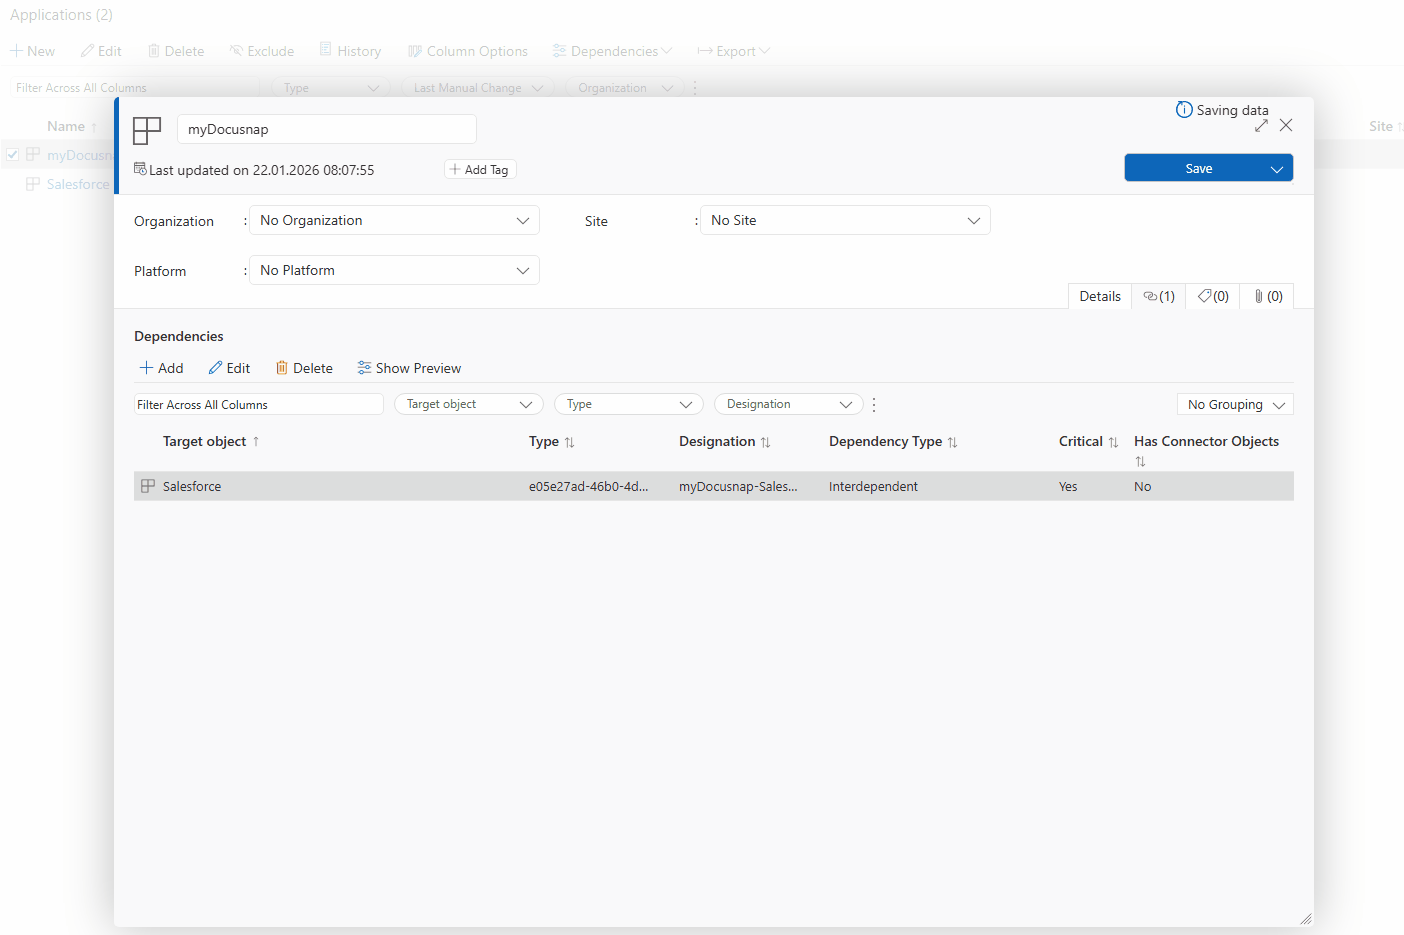Click the Saving data info icon
The image size is (1404, 935).
pos(1184,110)
